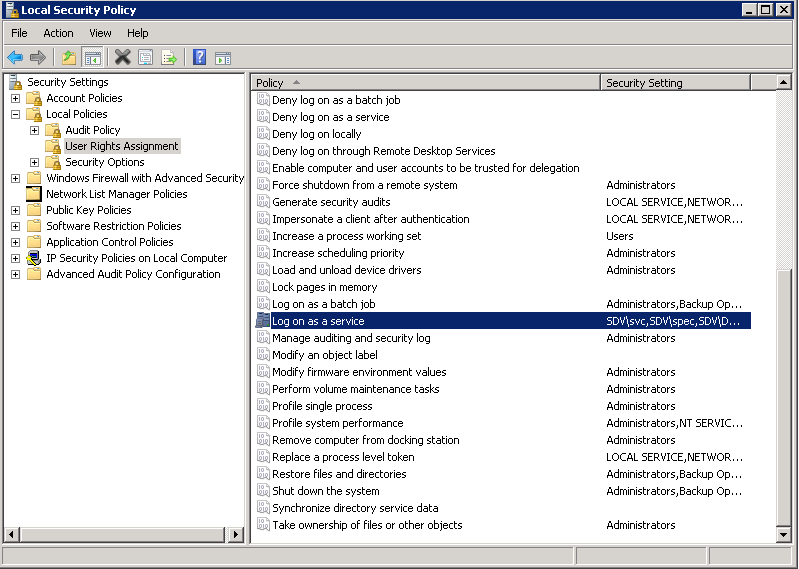799x569 pixels.
Task: Open the View menu
Action: click(x=100, y=33)
